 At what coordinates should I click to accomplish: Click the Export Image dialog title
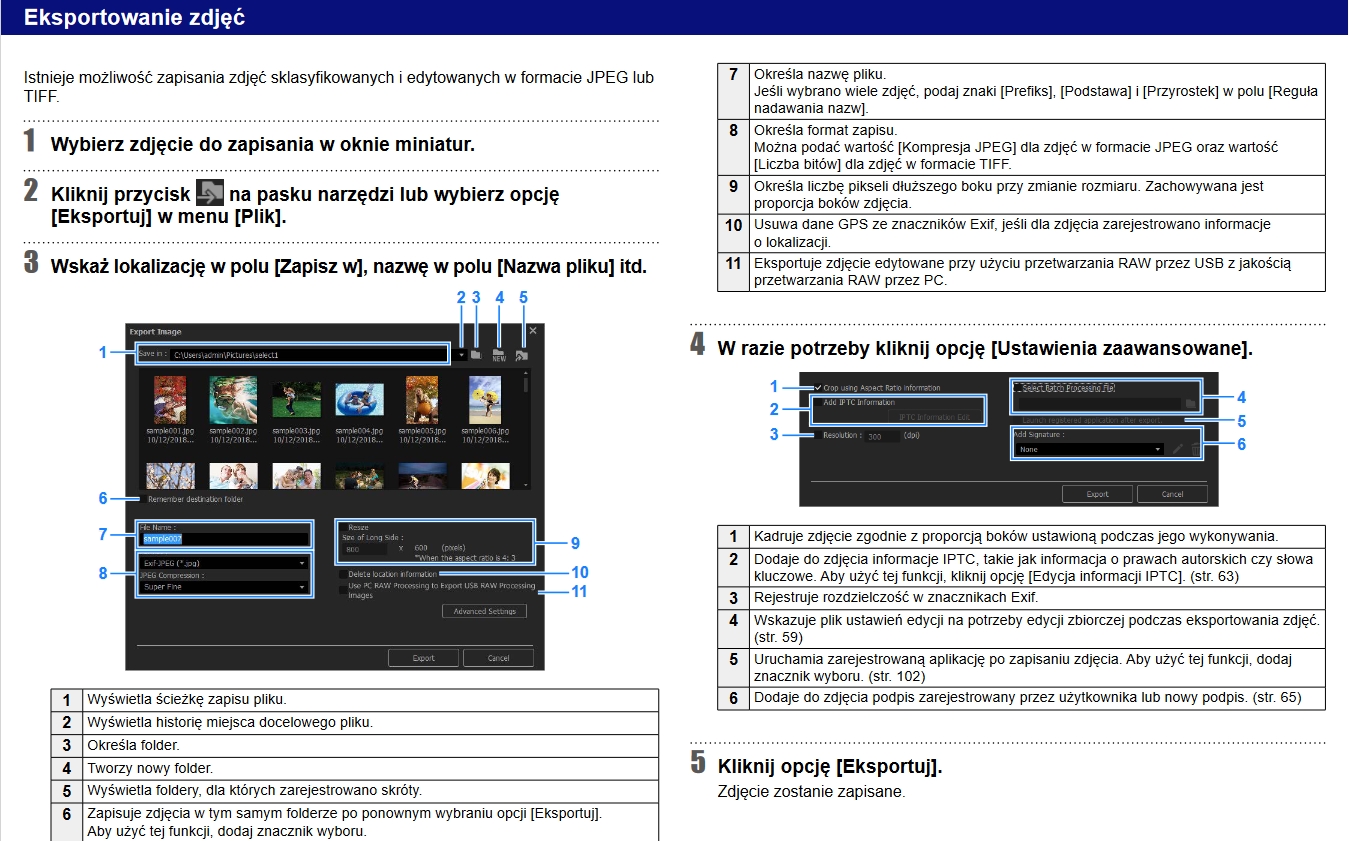click(x=155, y=331)
